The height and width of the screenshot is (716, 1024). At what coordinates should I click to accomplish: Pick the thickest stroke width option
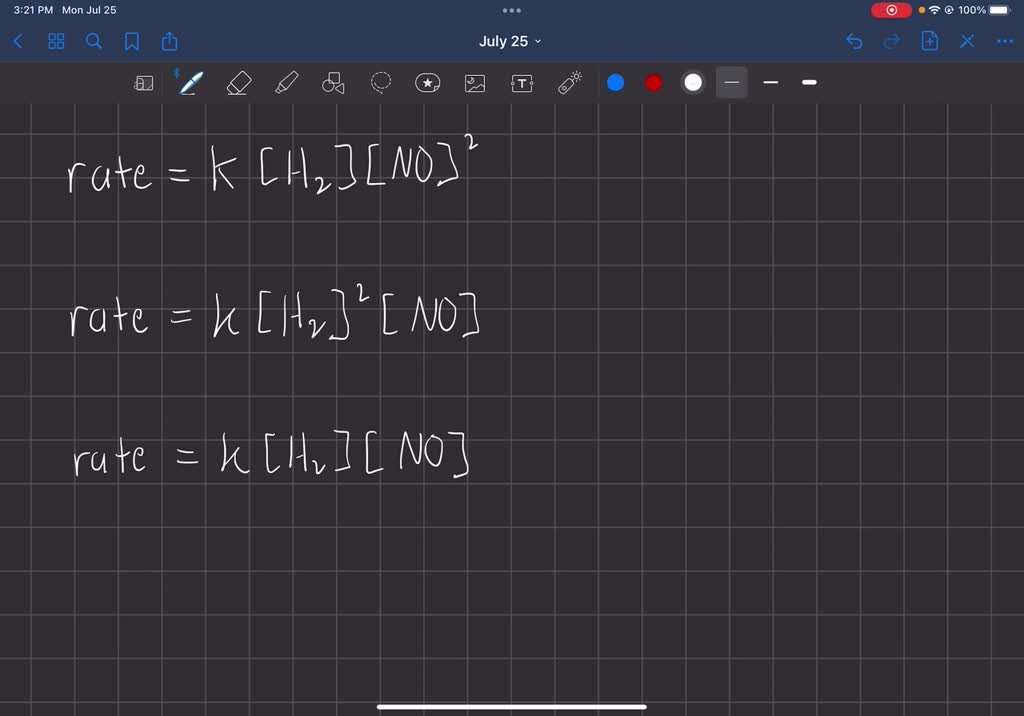click(x=809, y=82)
